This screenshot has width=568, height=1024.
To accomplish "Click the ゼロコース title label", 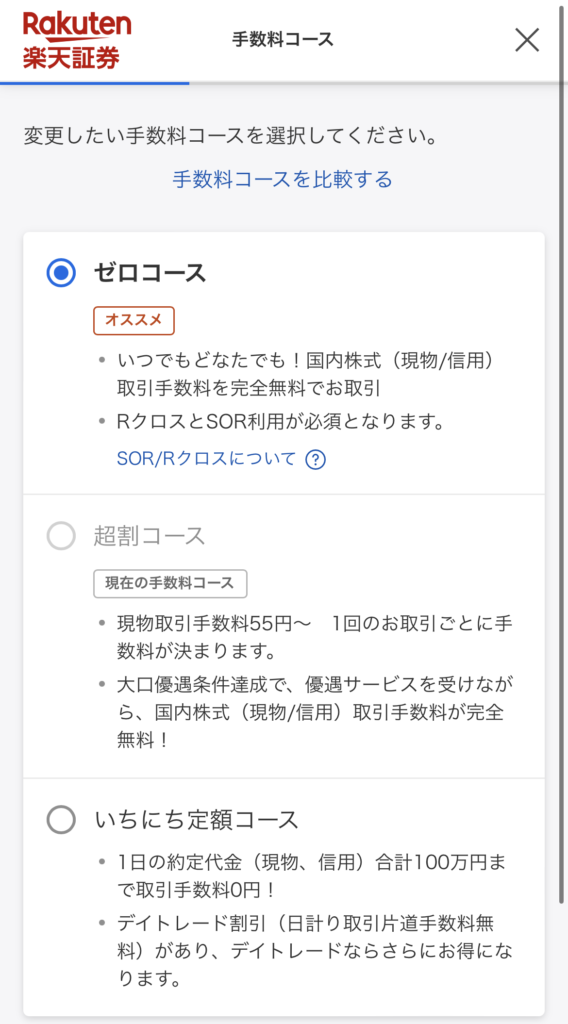I will point(150,273).
